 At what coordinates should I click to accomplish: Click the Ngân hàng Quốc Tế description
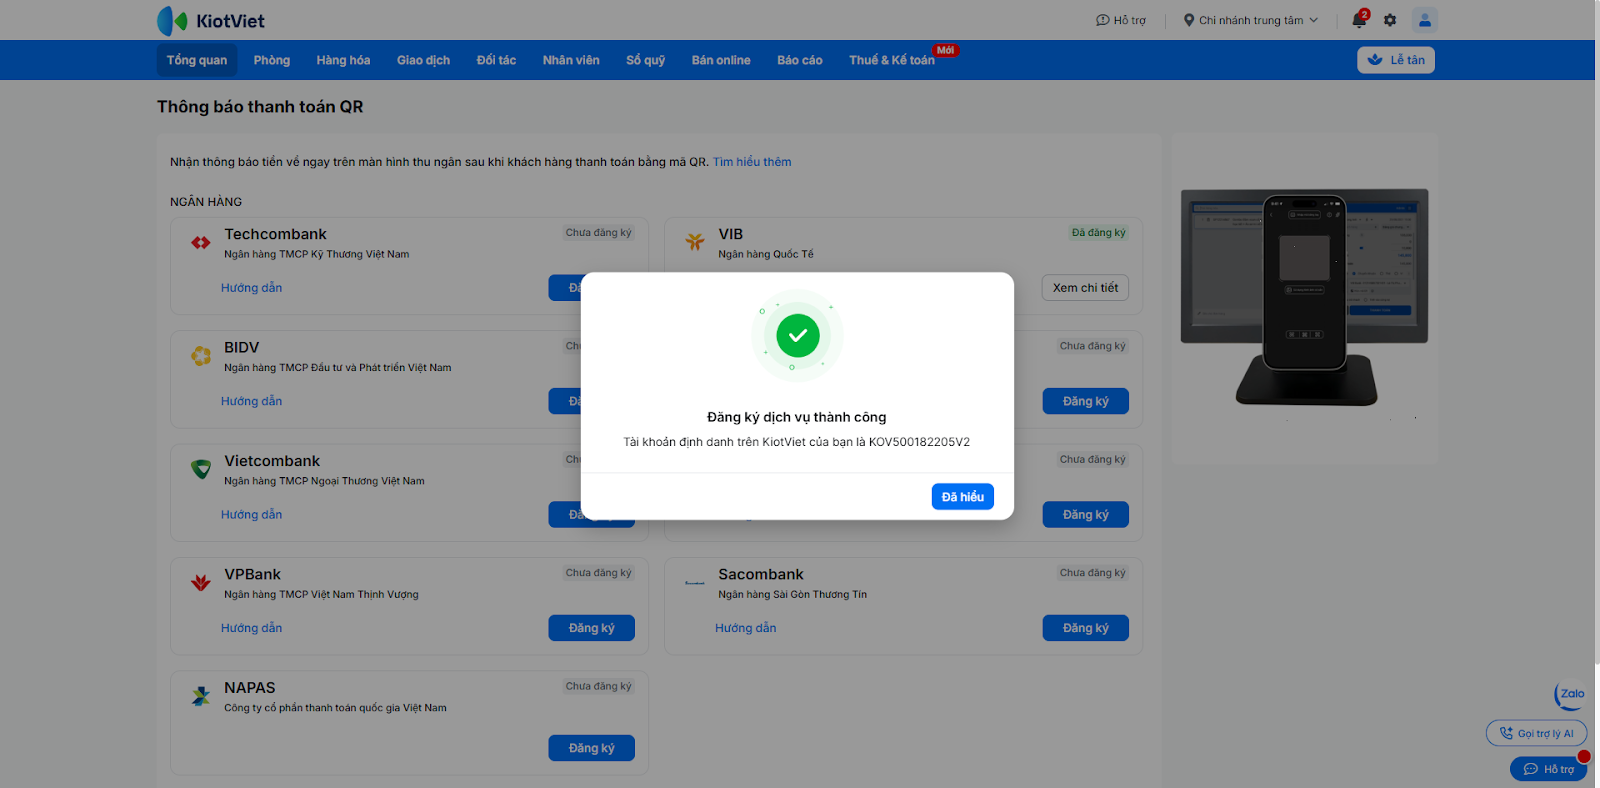(x=766, y=254)
